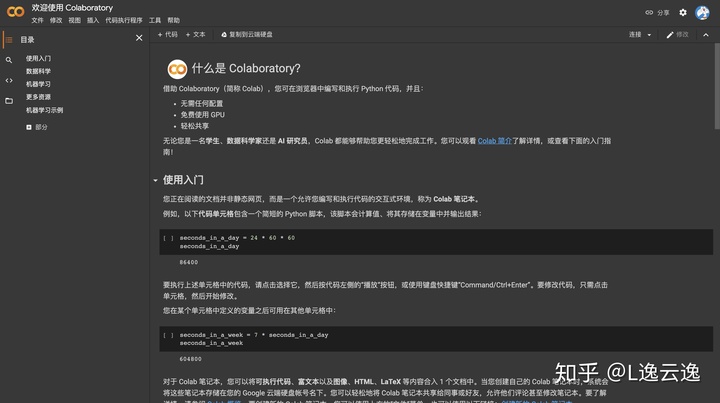
Task: Click the 连接 connect button
Action: [x=635, y=34]
